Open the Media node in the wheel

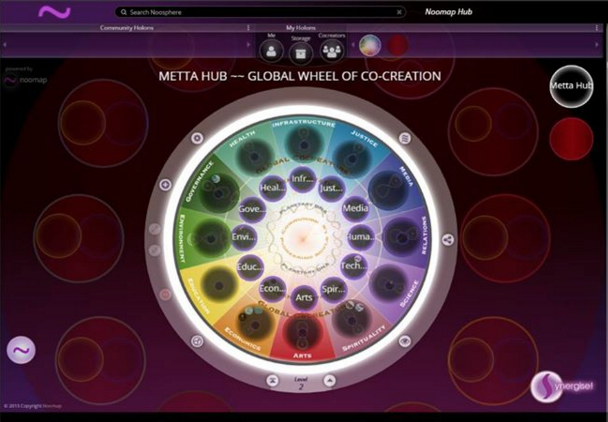point(355,210)
